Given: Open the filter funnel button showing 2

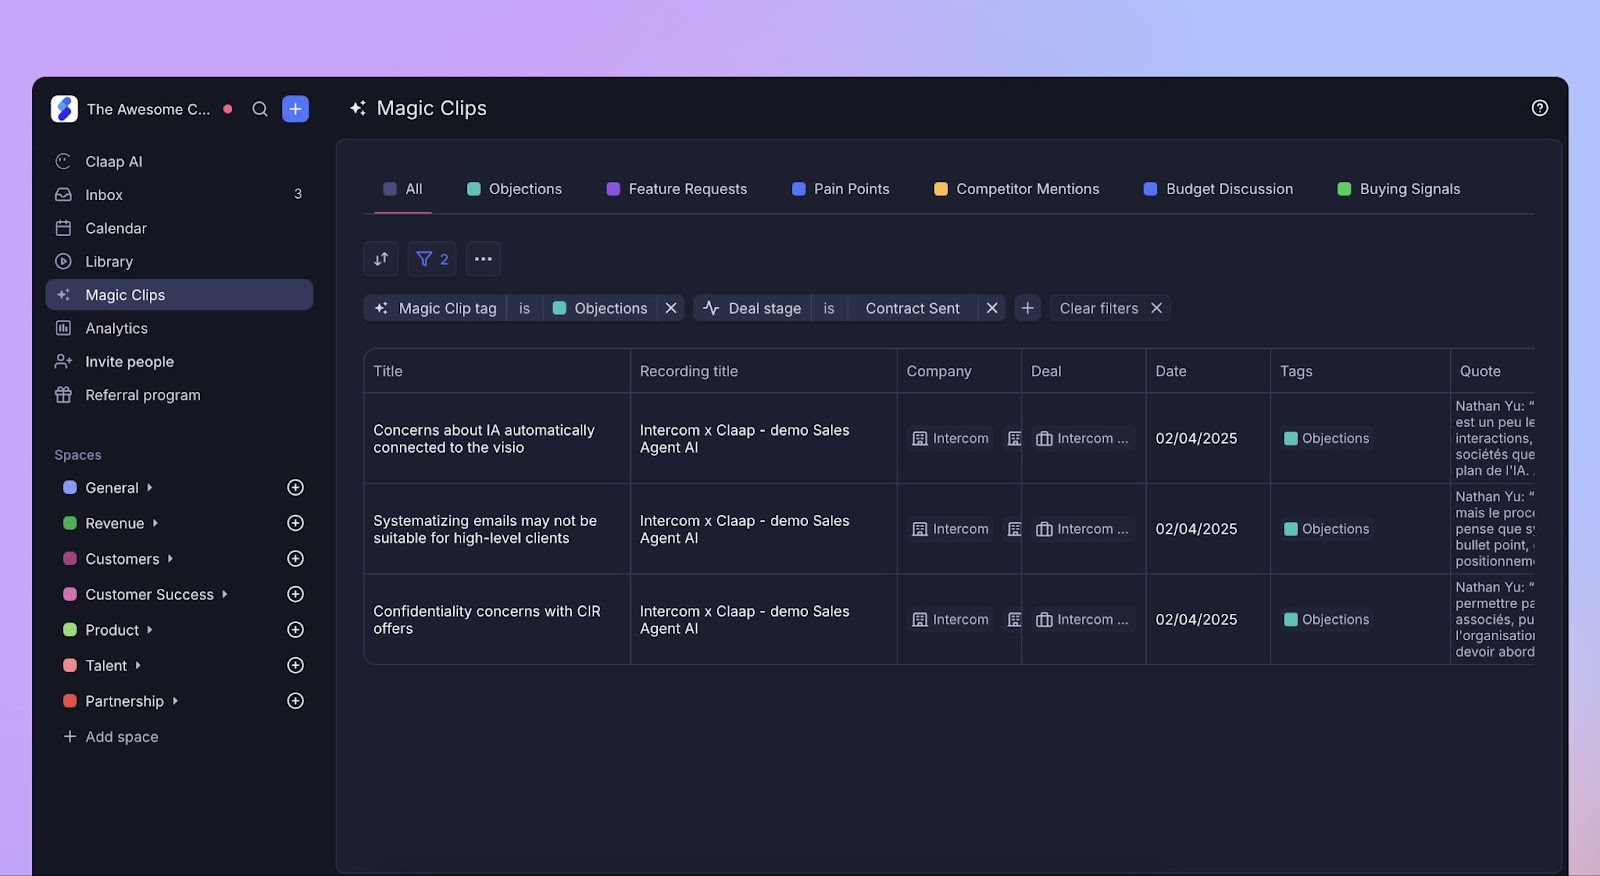Looking at the screenshot, I should tap(432, 259).
